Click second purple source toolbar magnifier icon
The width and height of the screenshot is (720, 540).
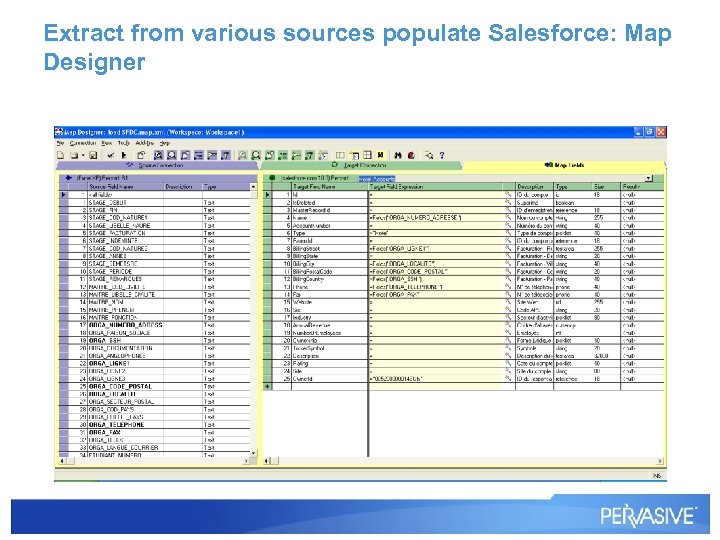click(172, 155)
